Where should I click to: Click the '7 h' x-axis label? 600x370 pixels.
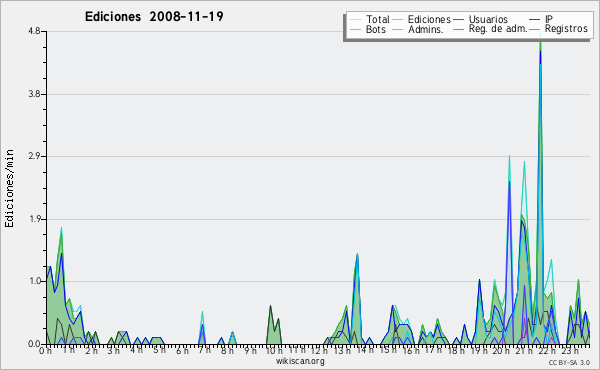coord(204,350)
